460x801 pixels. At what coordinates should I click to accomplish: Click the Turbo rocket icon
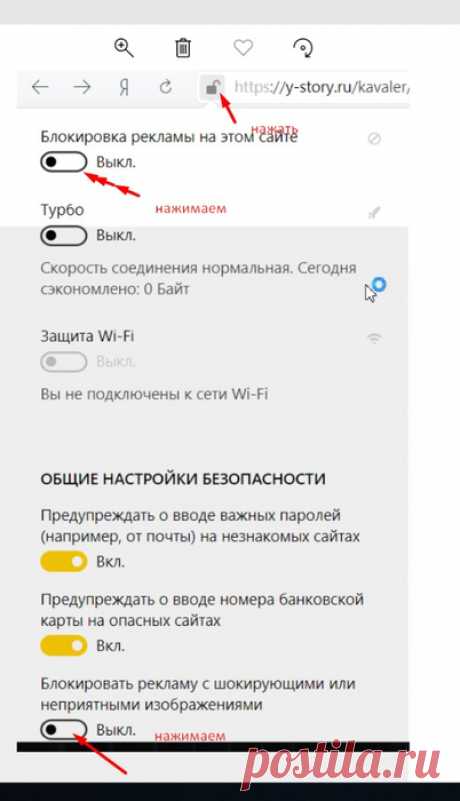[x=374, y=213]
